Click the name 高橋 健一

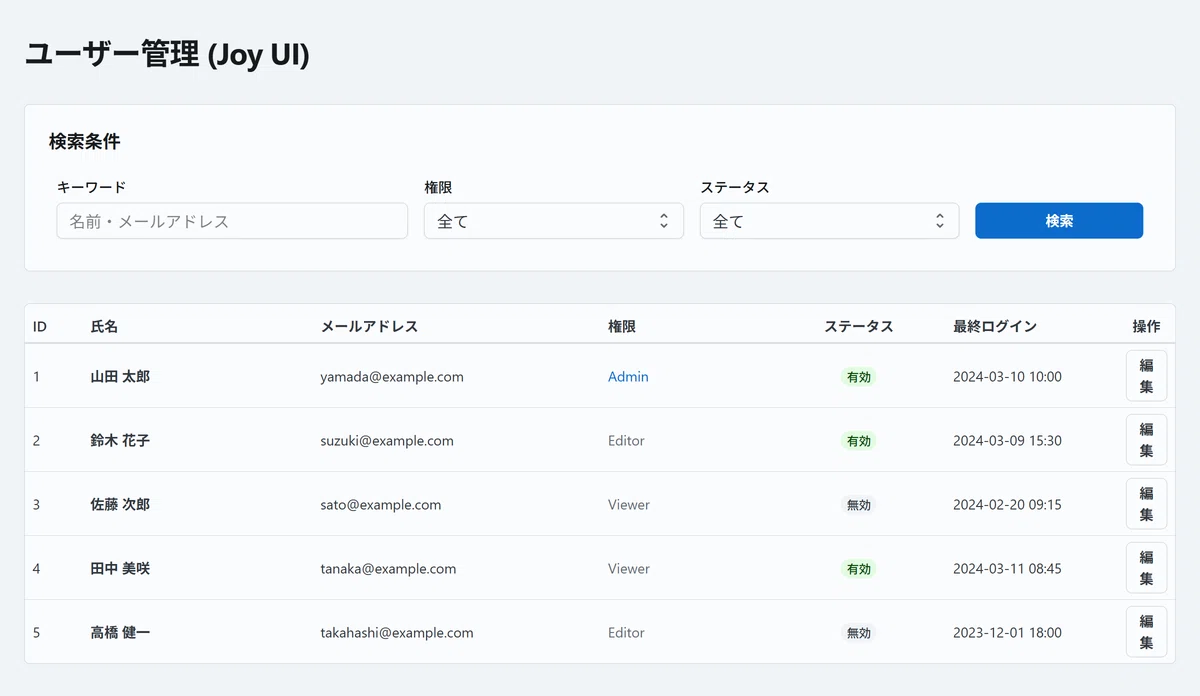click(120, 633)
